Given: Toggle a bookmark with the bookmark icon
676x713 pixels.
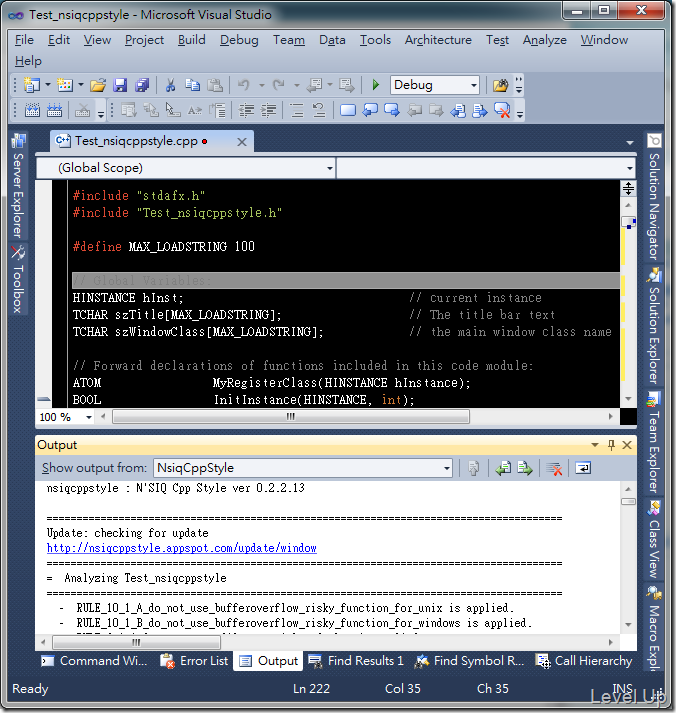Looking at the screenshot, I should 348,110.
